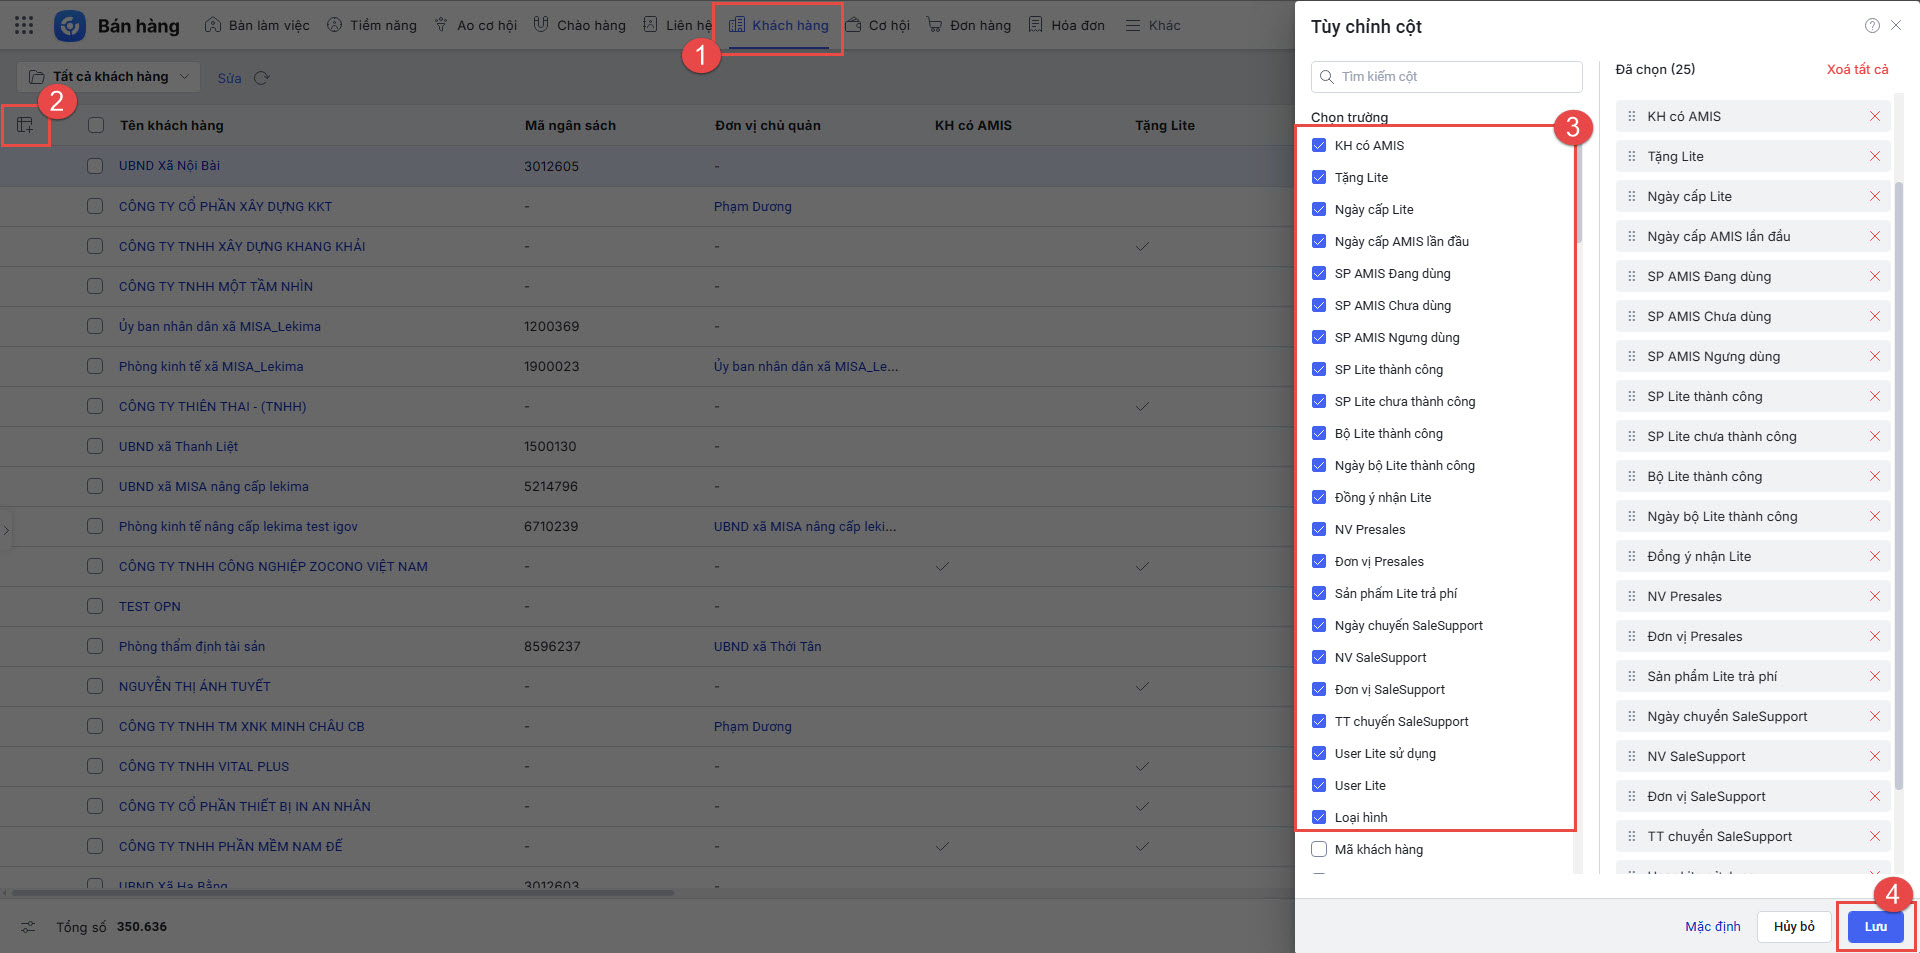Viewport: 1920px width, 953px height.
Task: Close the Tùy chỉnh cột panel
Action: [1897, 26]
